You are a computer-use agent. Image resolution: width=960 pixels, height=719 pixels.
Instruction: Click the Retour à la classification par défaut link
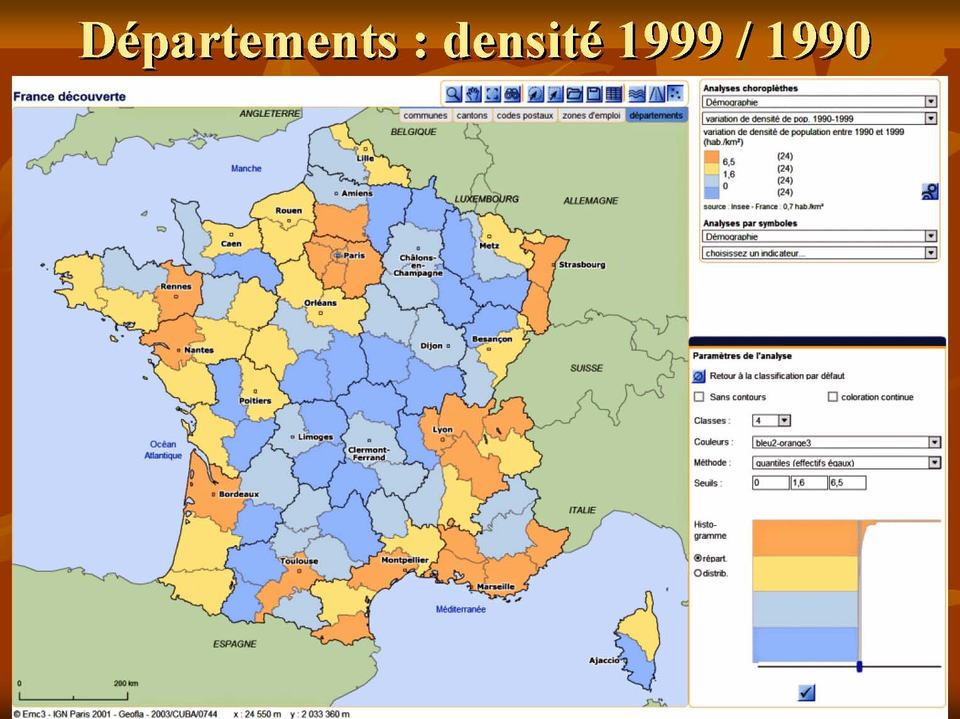point(777,376)
